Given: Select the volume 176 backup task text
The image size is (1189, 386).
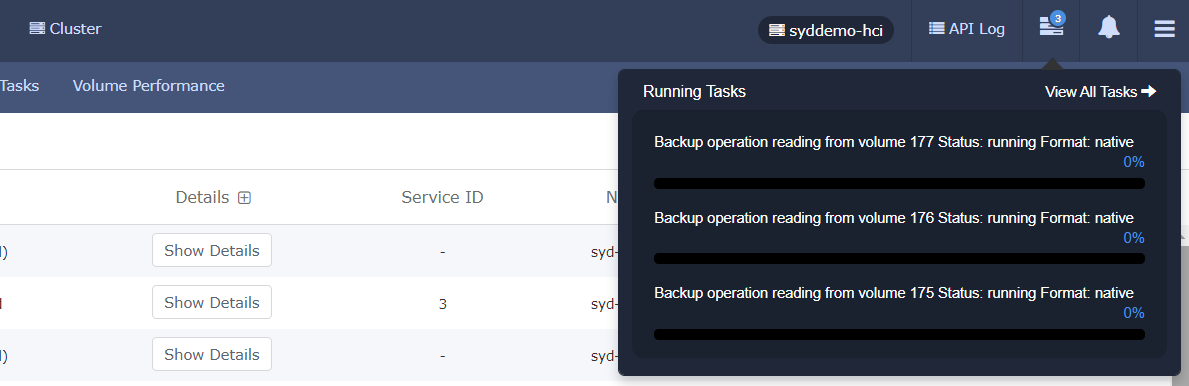Looking at the screenshot, I should click(893, 218).
